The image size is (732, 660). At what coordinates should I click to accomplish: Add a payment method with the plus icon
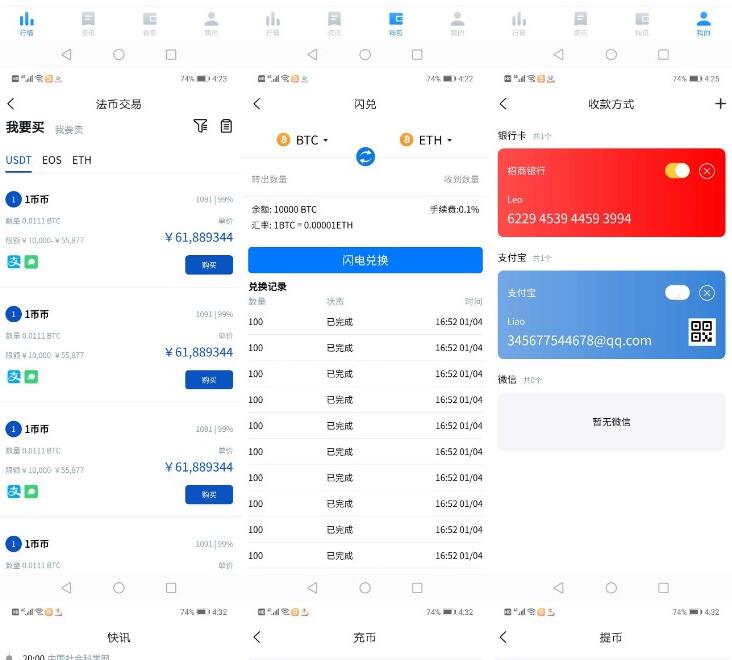pos(720,104)
